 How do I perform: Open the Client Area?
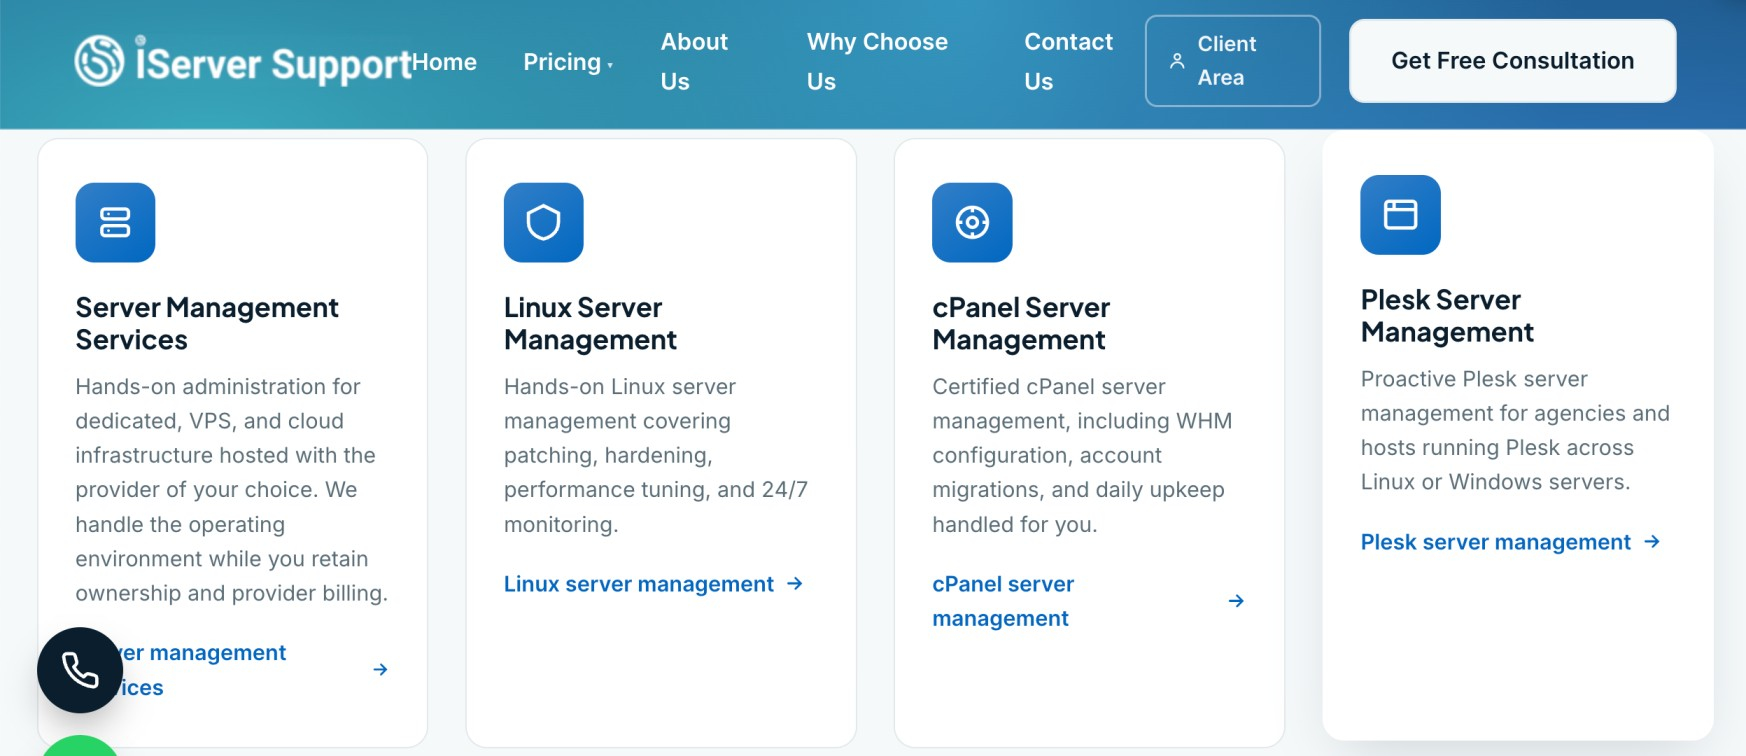pyautogui.click(x=1232, y=61)
